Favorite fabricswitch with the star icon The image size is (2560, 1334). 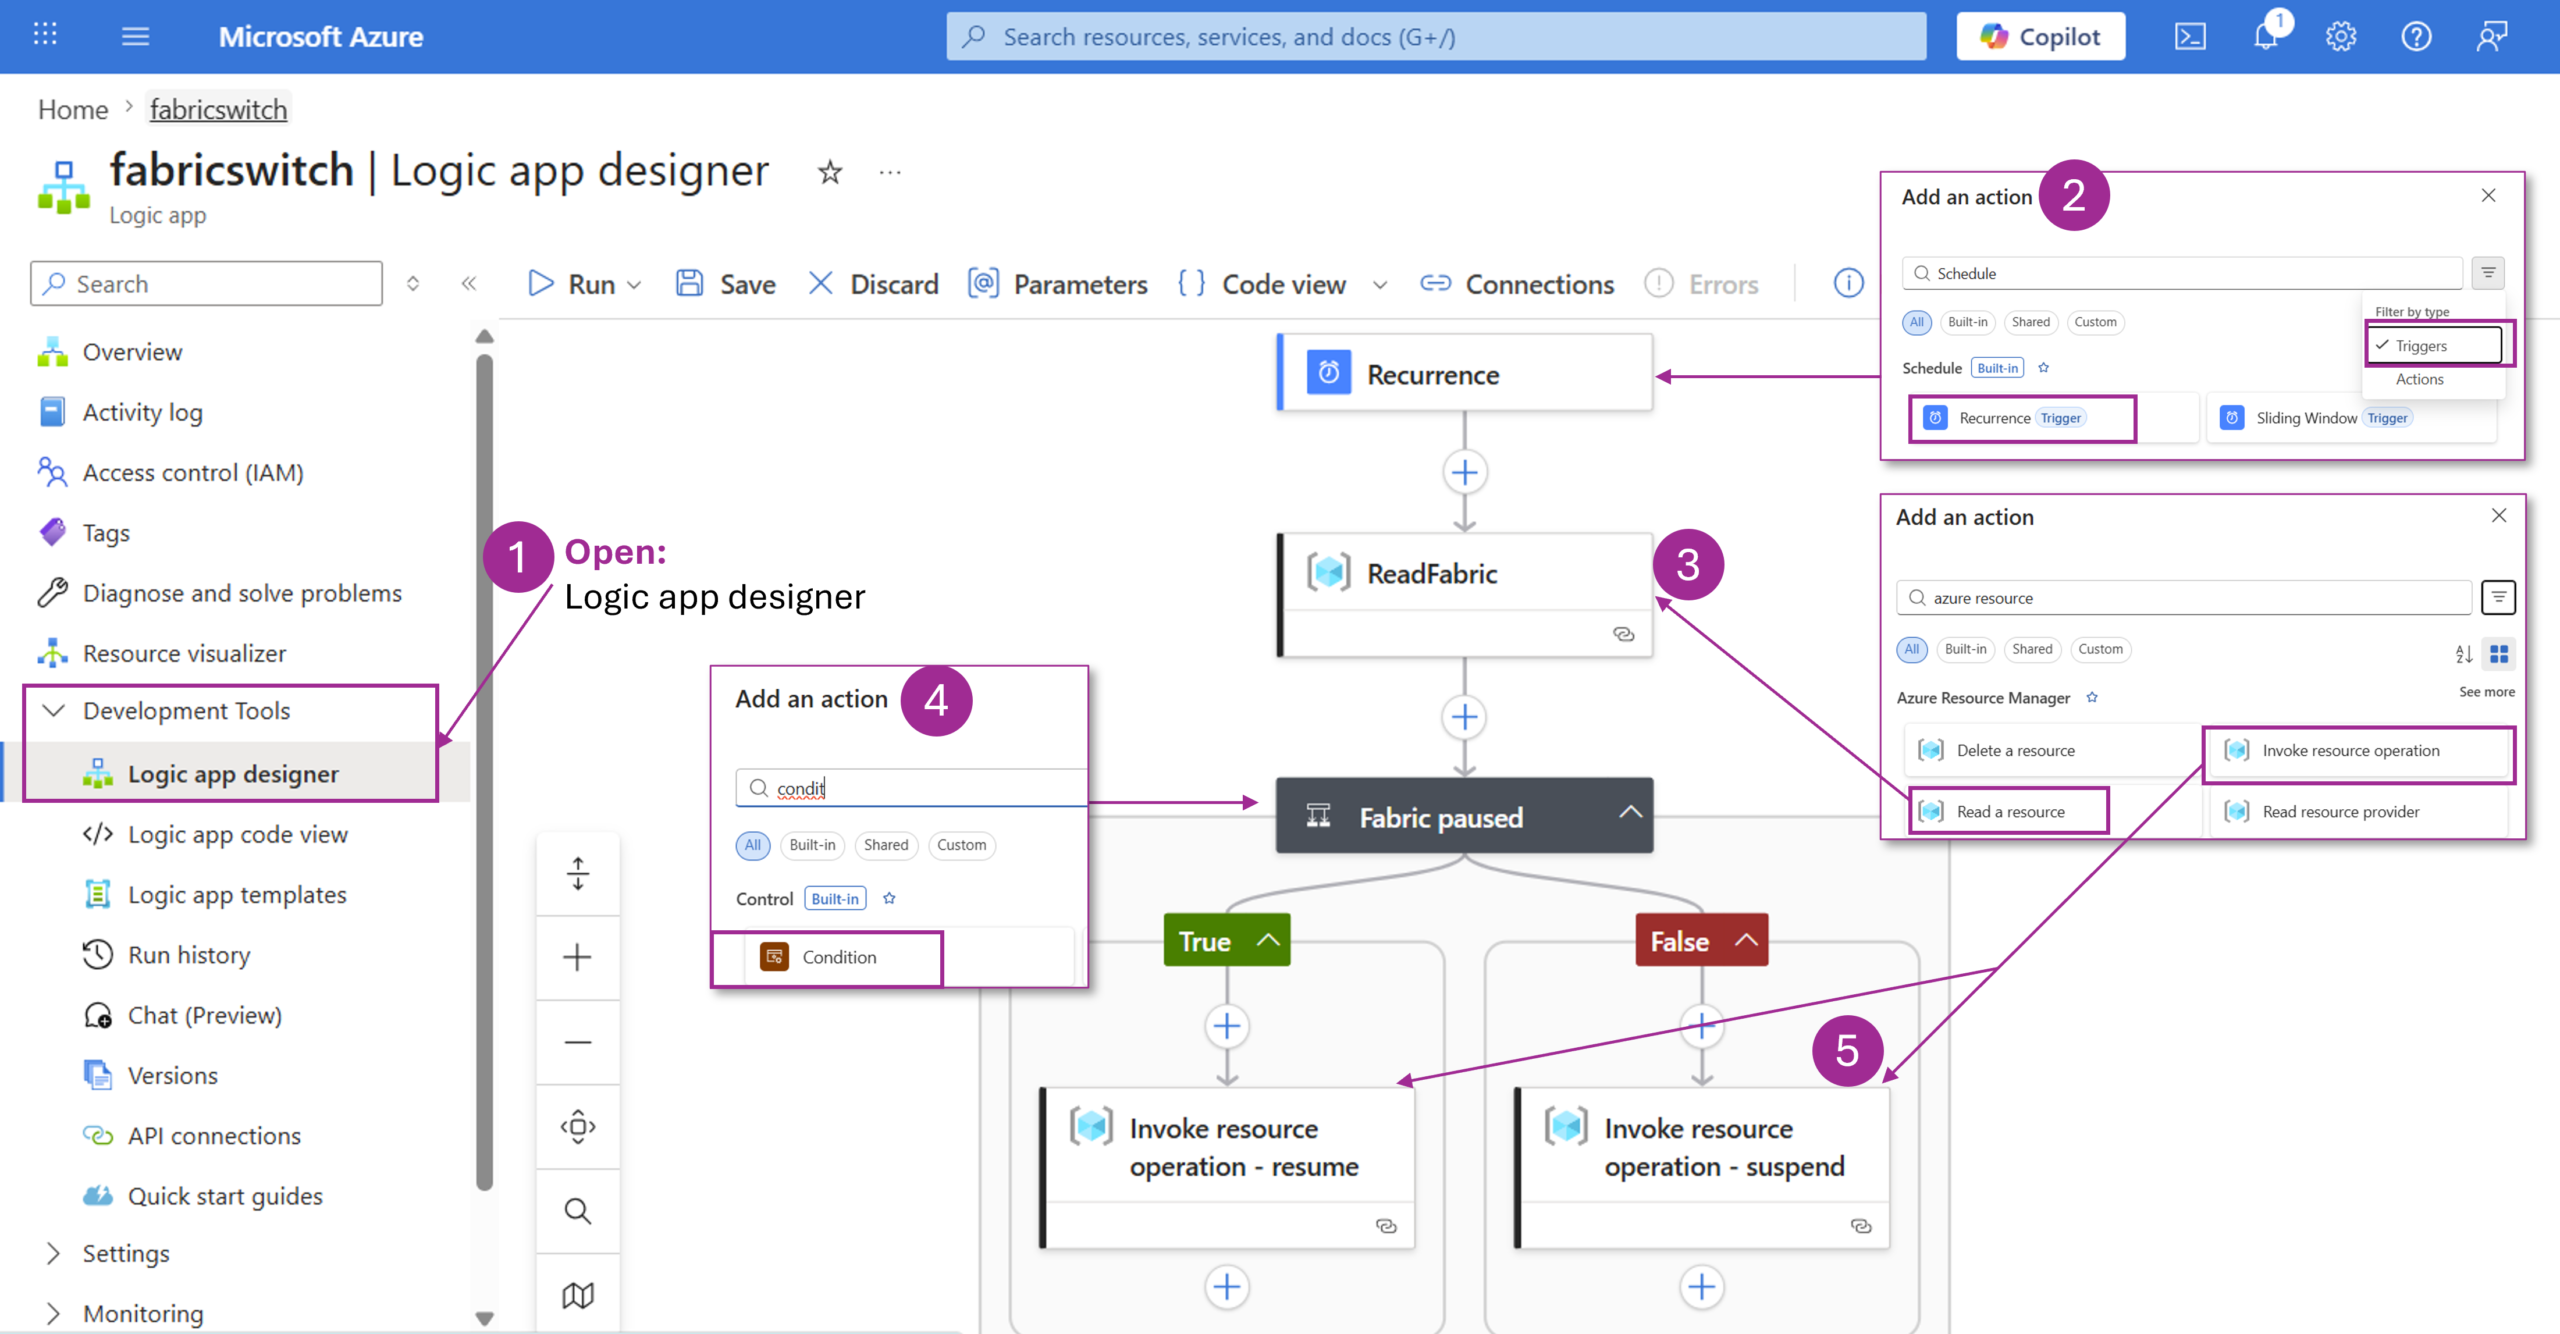pyautogui.click(x=830, y=172)
